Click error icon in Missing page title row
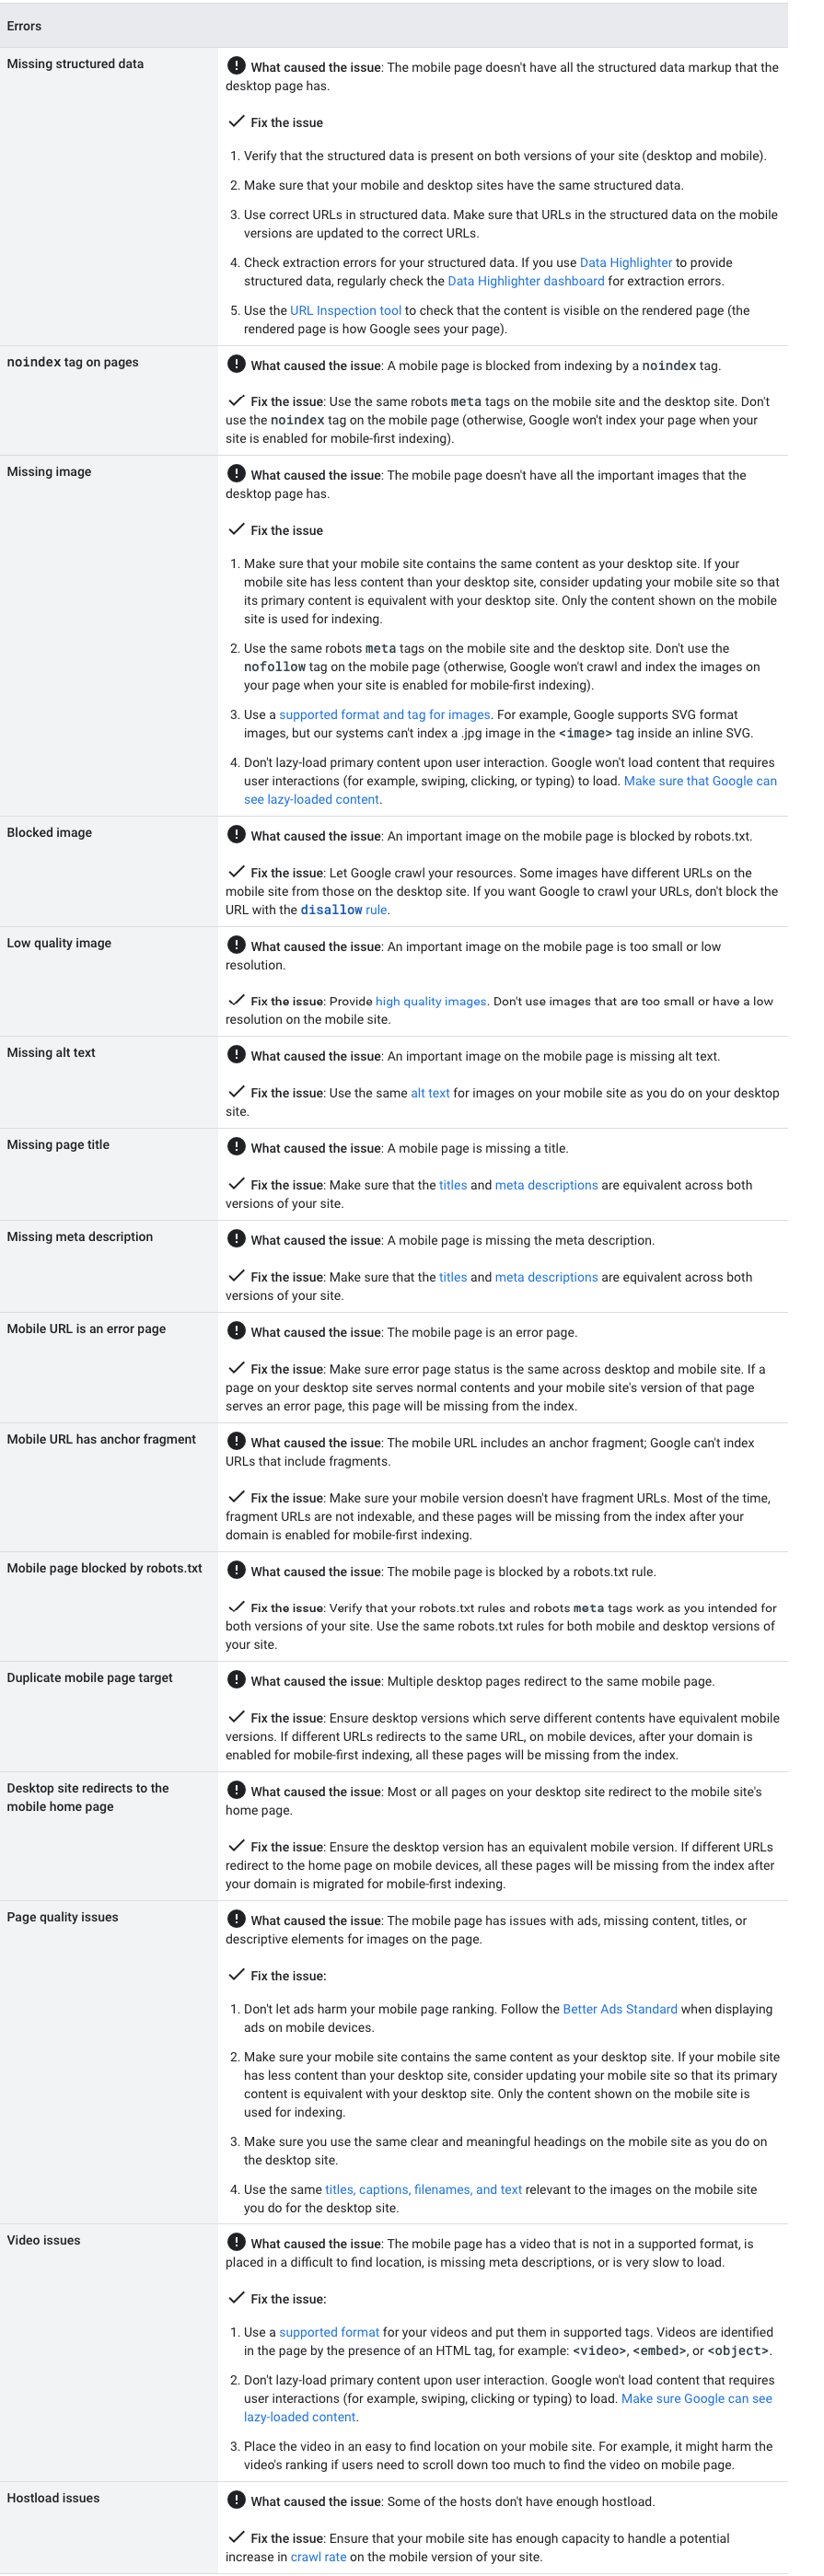The height and width of the screenshot is (2576, 824). (236, 1146)
